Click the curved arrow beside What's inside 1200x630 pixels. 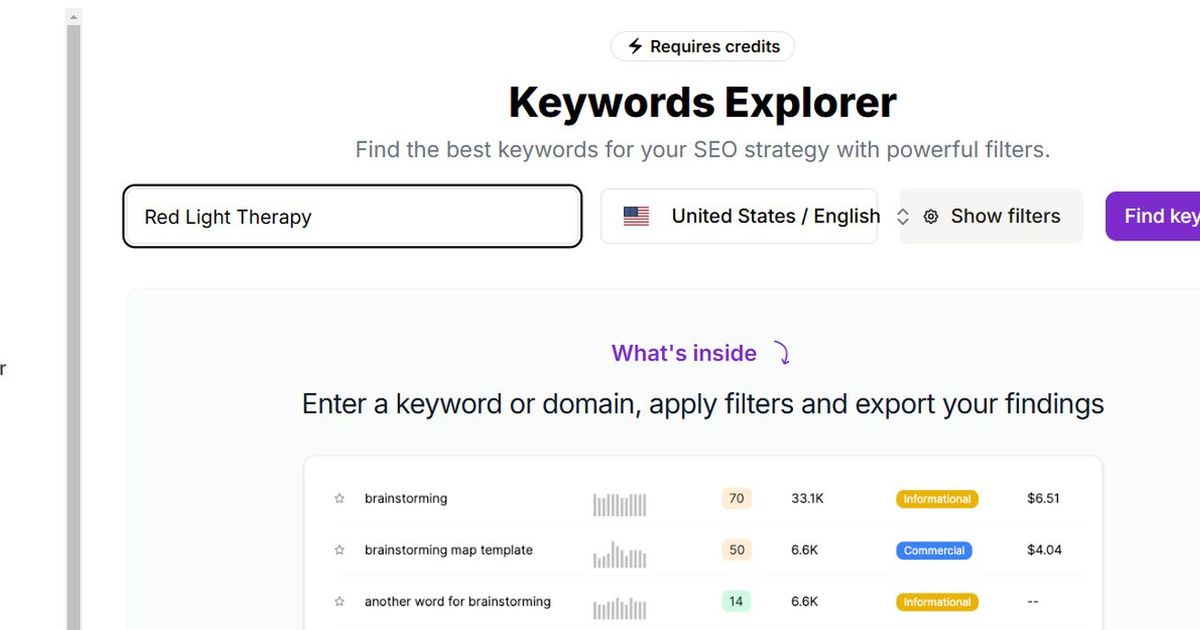pyautogui.click(x=782, y=353)
